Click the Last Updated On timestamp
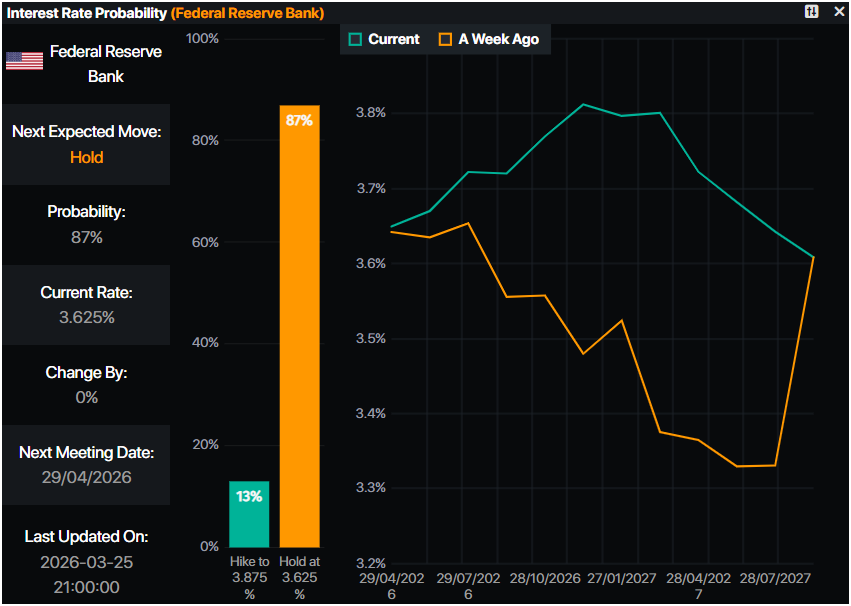 (x=86, y=574)
